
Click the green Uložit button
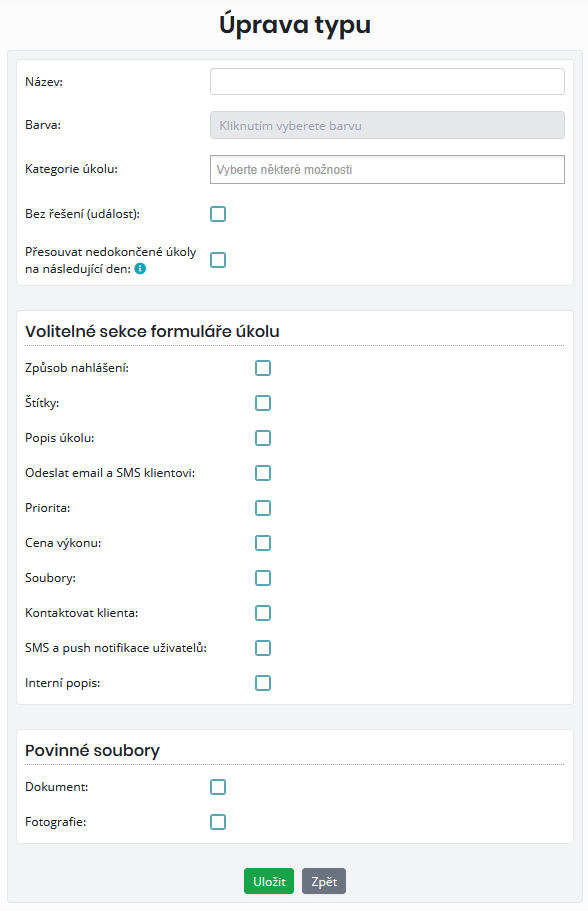[269, 881]
